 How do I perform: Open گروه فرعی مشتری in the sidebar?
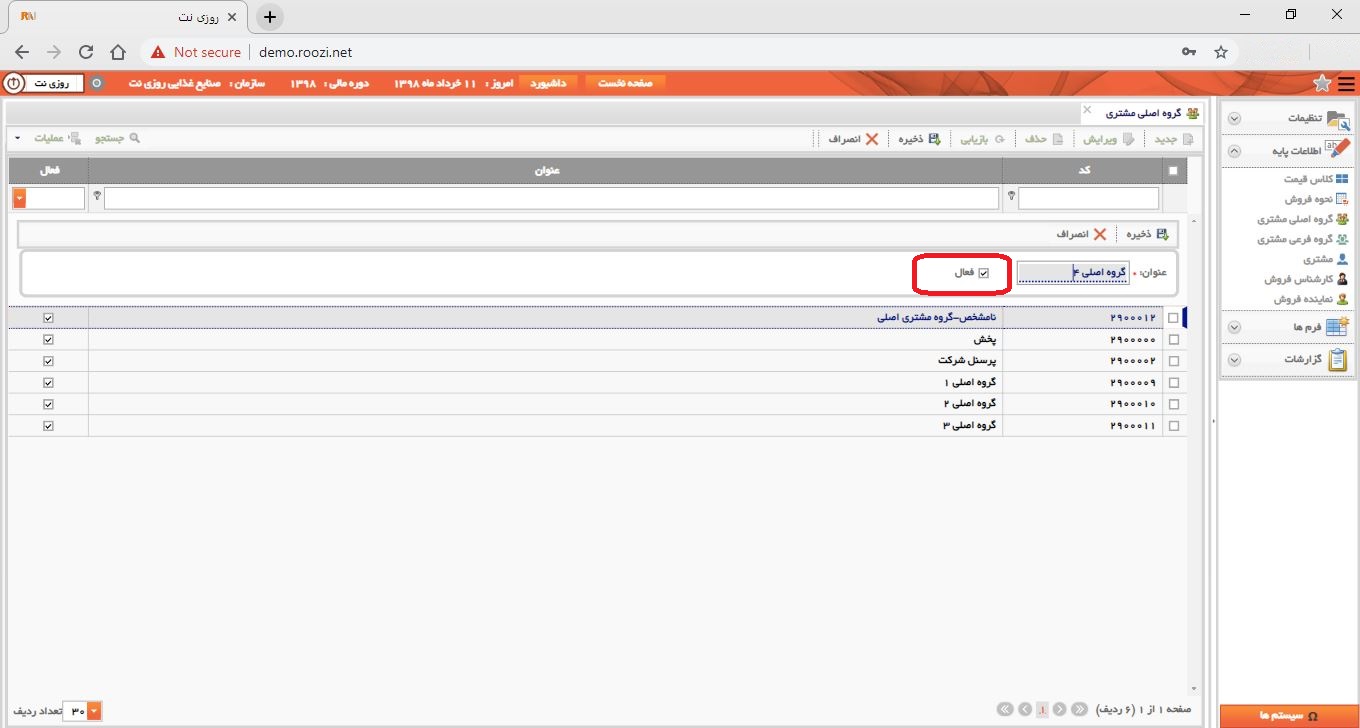coord(1303,239)
